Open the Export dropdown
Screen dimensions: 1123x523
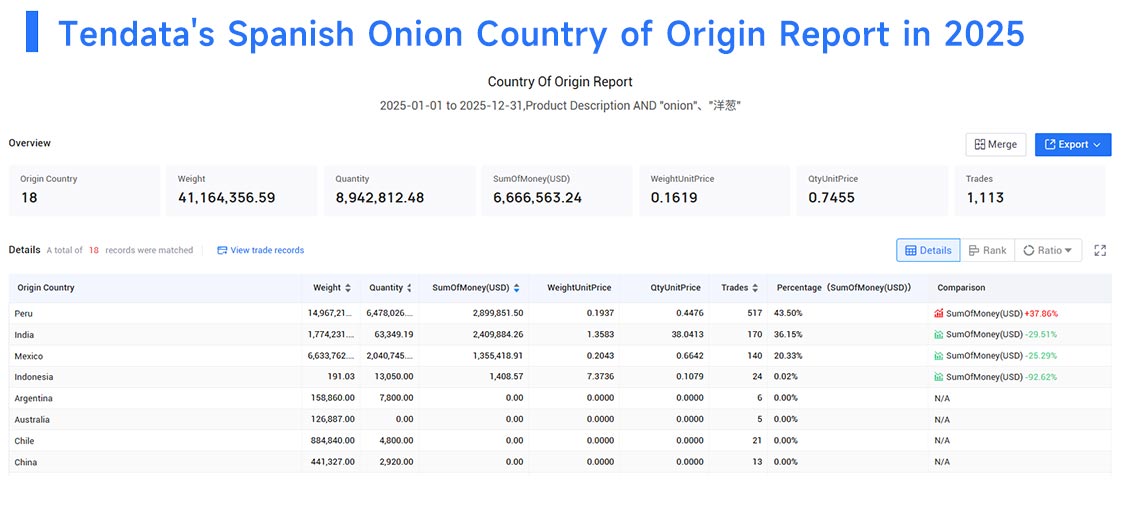coord(1073,145)
